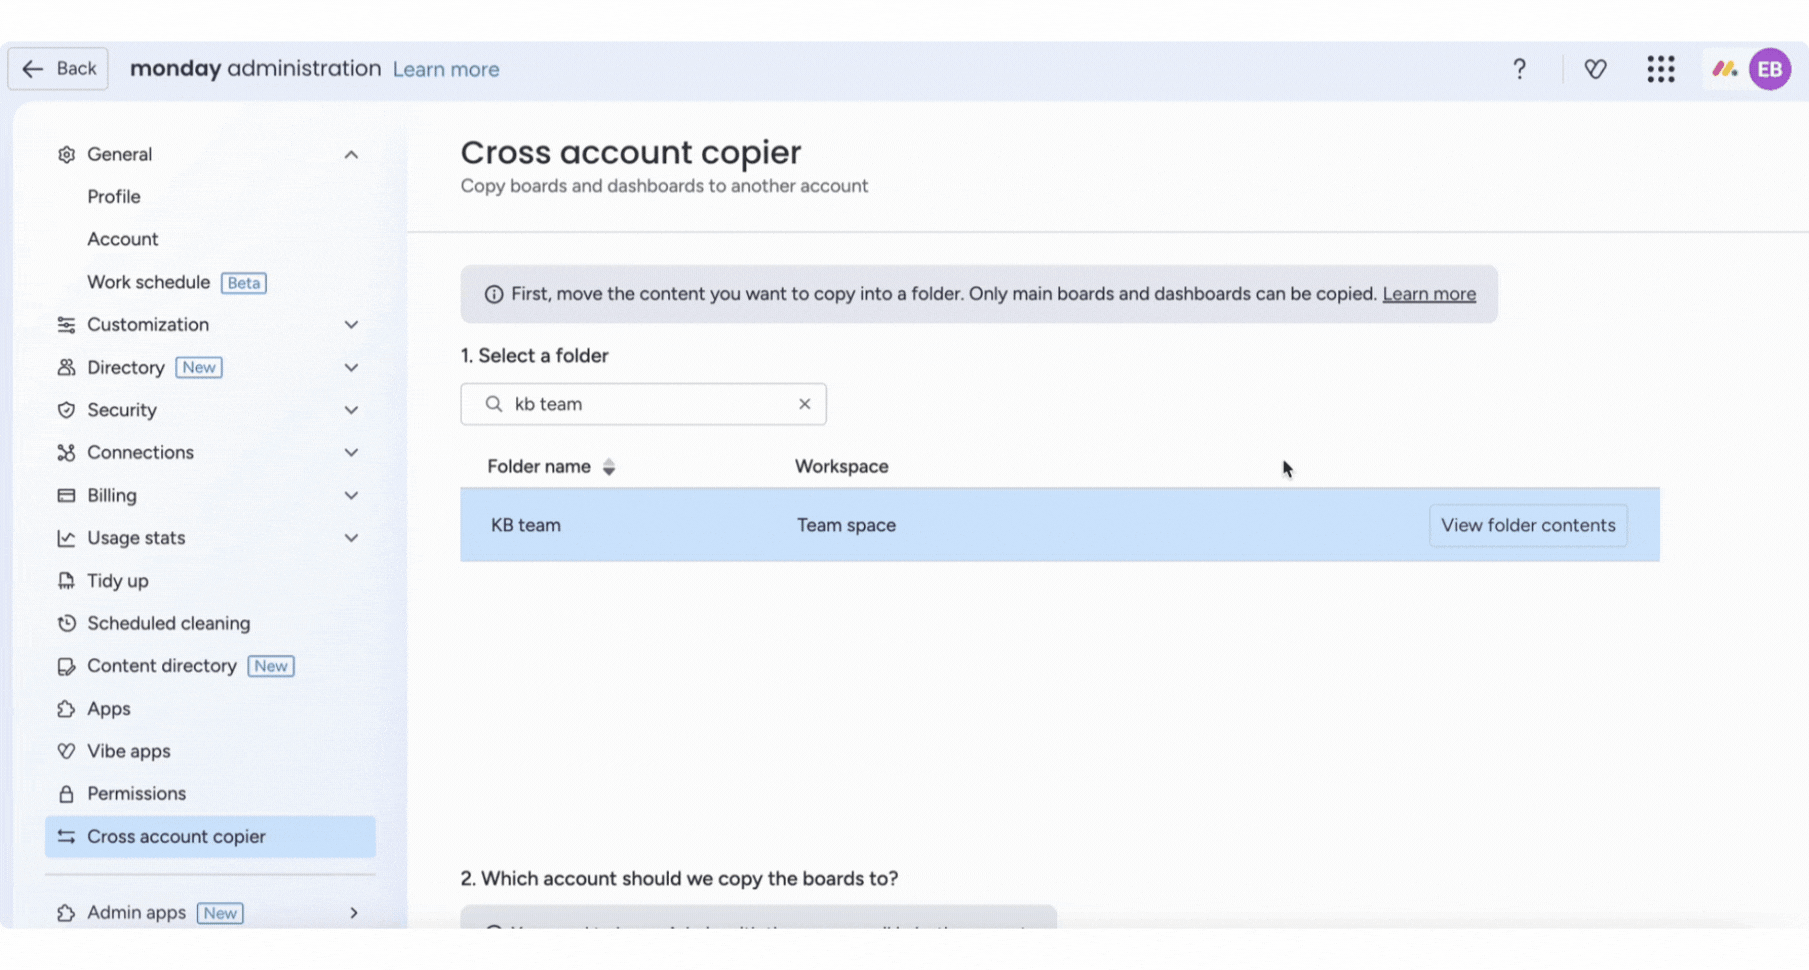The height and width of the screenshot is (970, 1809).
Task: Expand the Customization section chevron
Action: pyautogui.click(x=351, y=325)
